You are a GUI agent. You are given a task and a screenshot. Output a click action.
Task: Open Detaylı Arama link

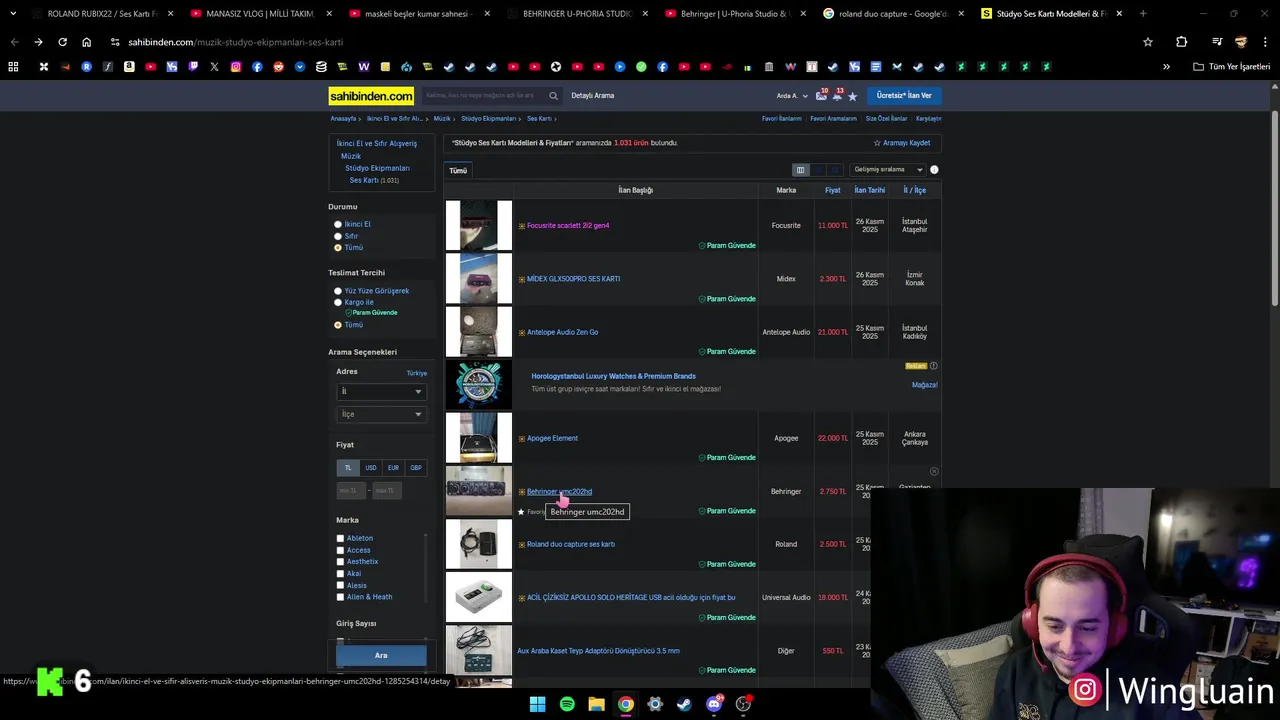coord(592,96)
